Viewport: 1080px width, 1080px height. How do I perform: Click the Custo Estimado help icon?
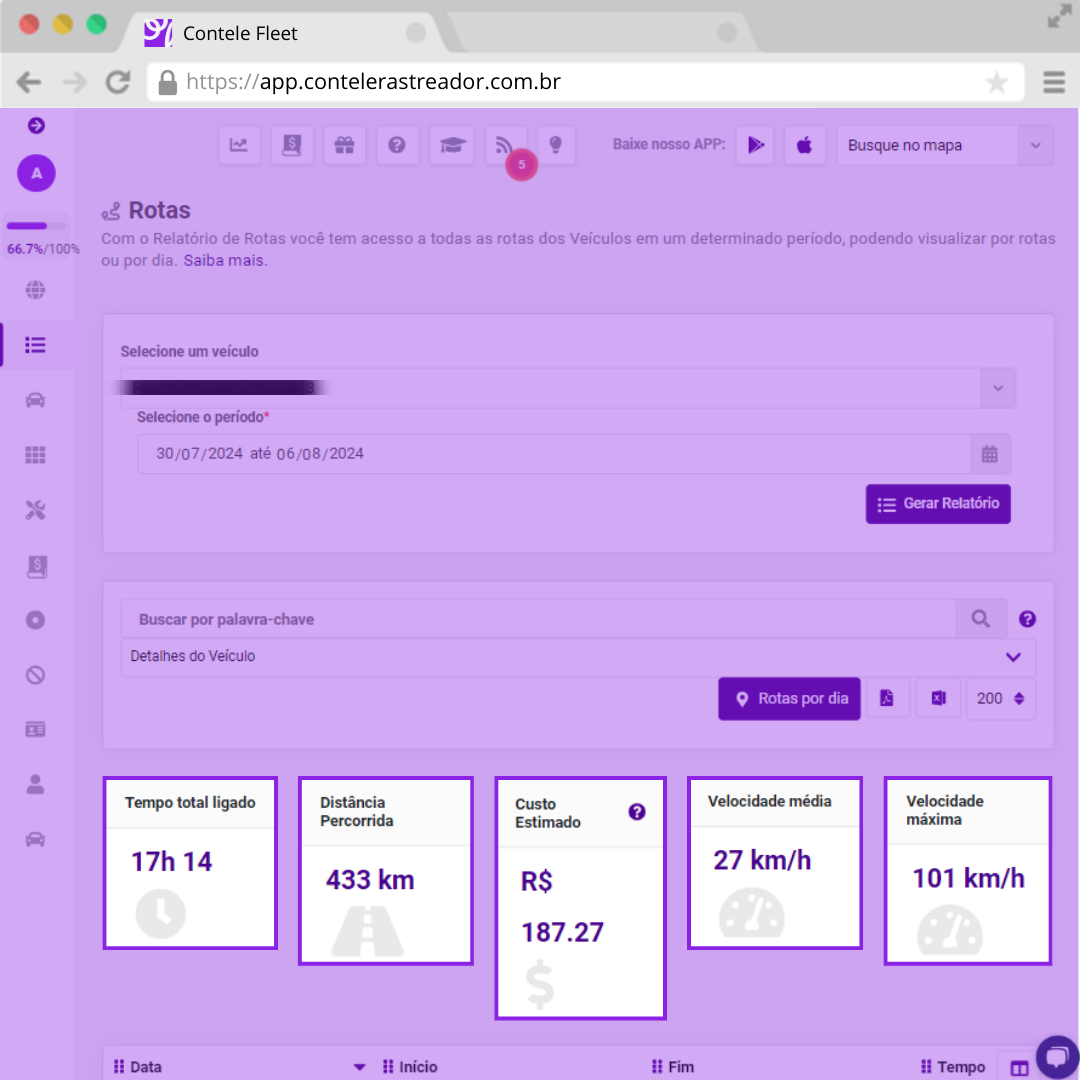pyautogui.click(x=637, y=812)
